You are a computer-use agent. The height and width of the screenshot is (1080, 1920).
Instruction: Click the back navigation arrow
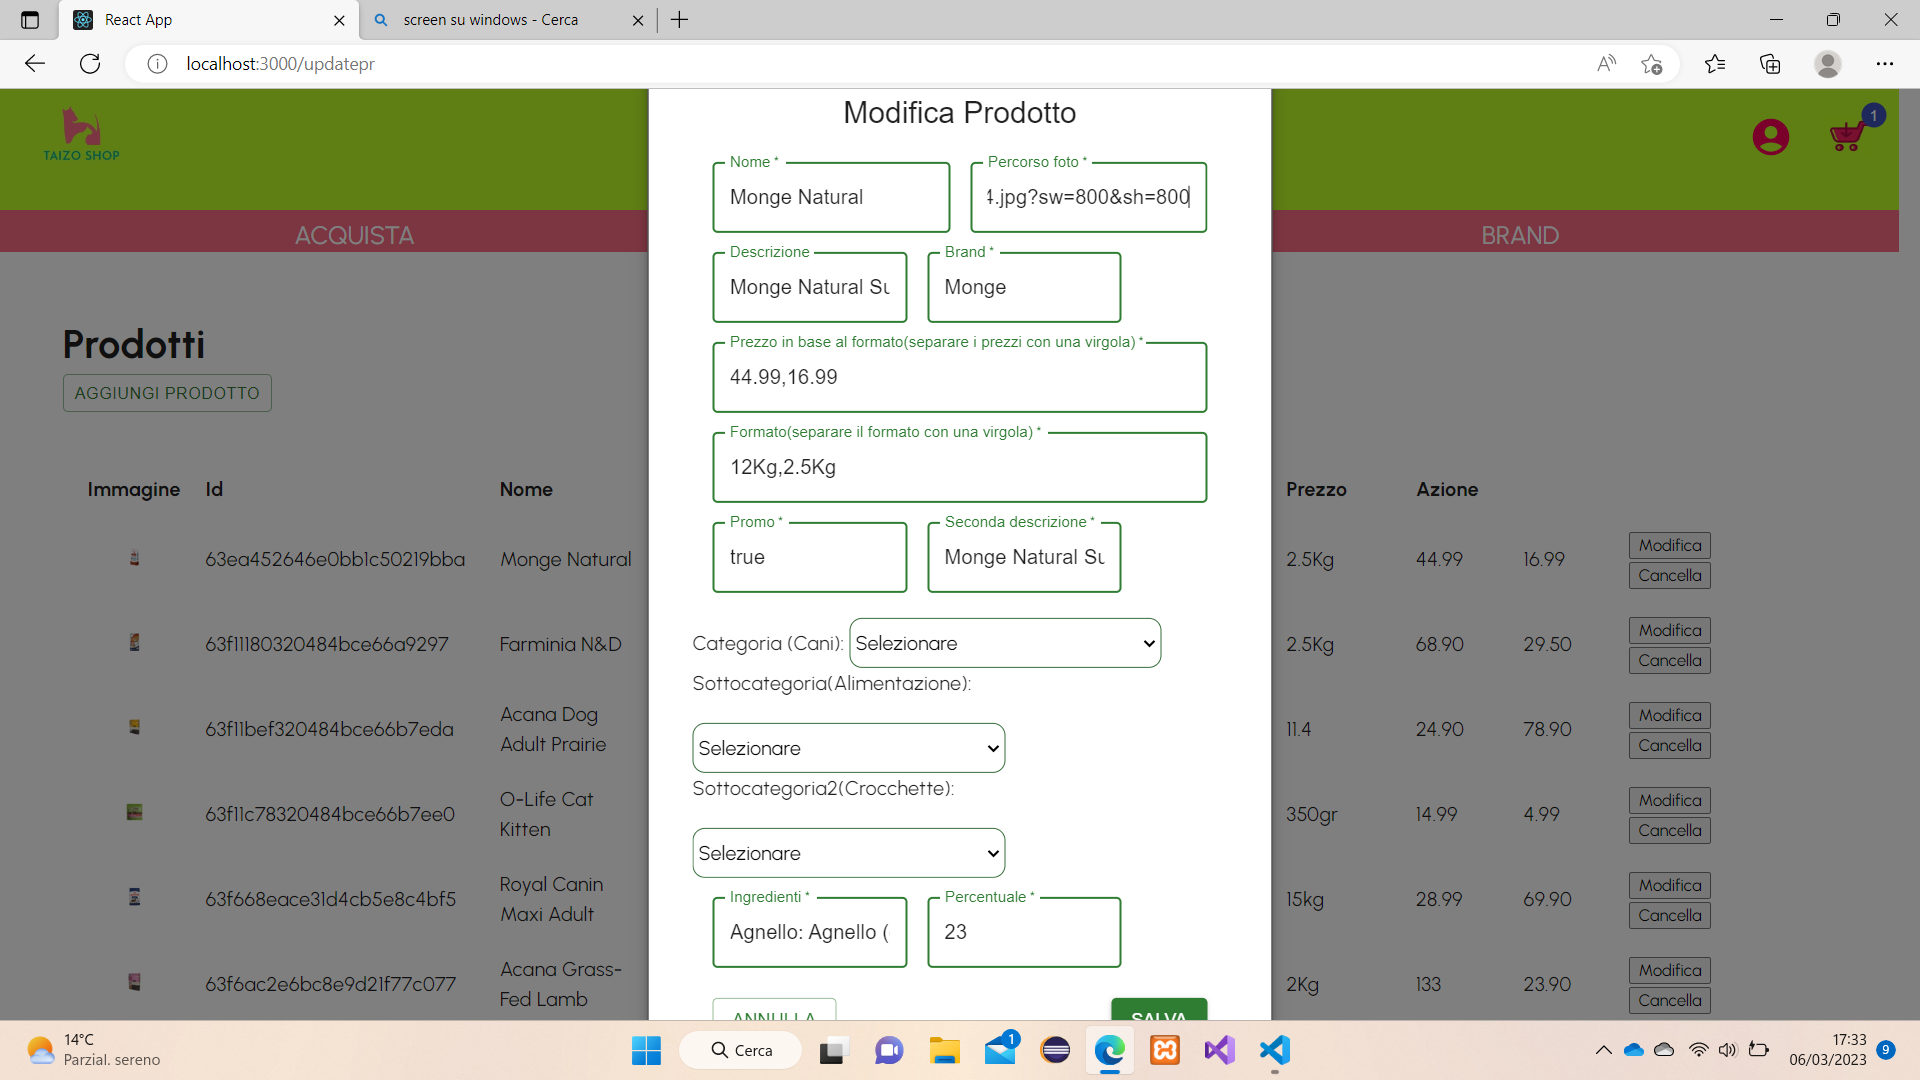click(x=35, y=63)
